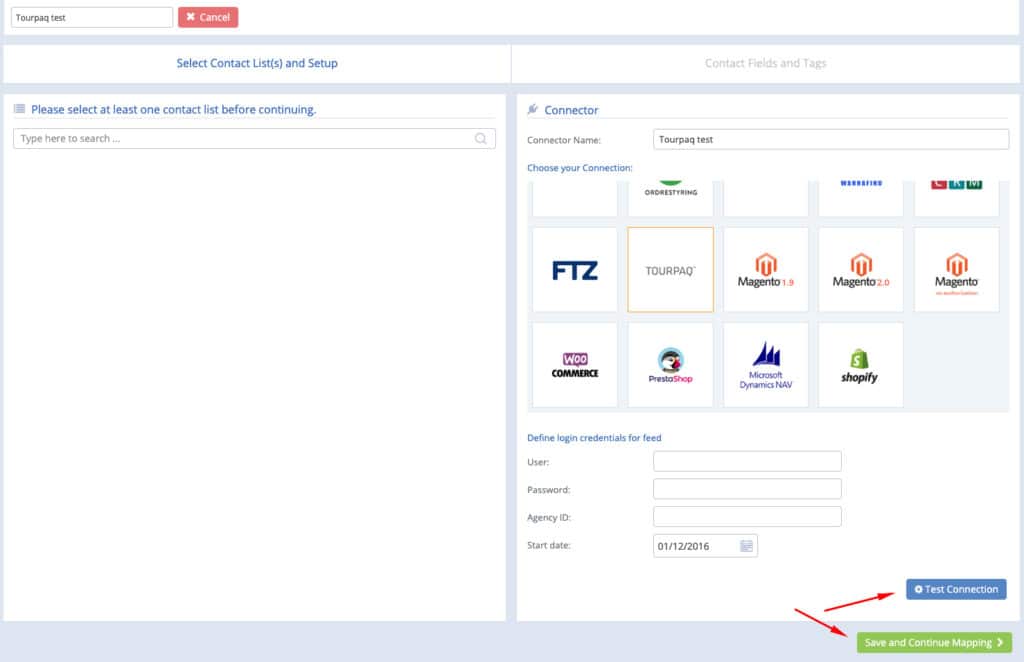Click 'Define login credentials for feed' text
Viewport: 1024px width, 662px height.
point(594,438)
